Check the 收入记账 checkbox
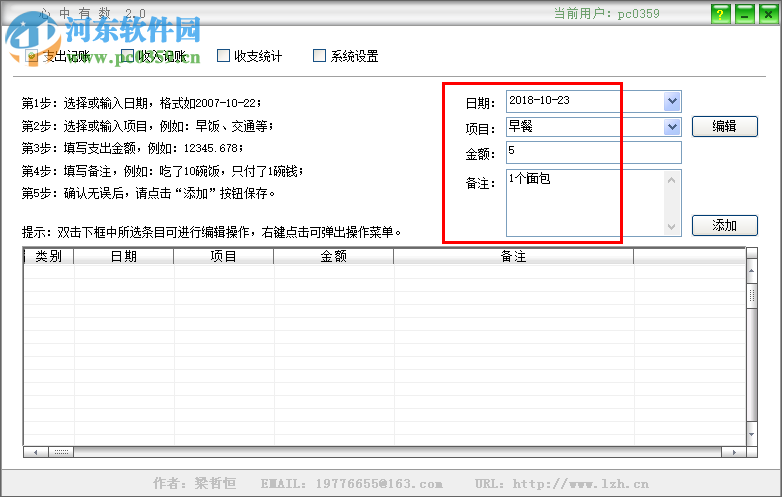The width and height of the screenshot is (782, 497). [x=128, y=56]
